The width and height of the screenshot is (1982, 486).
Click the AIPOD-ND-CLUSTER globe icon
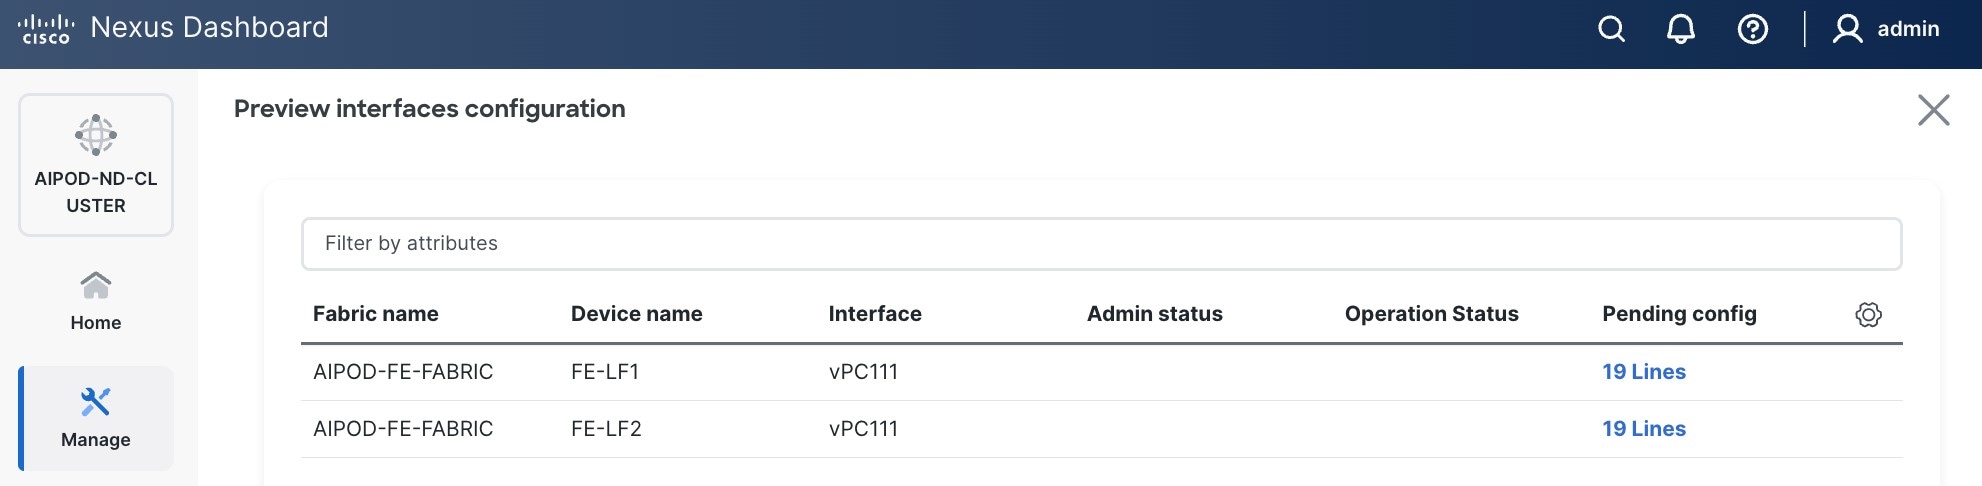coord(96,135)
